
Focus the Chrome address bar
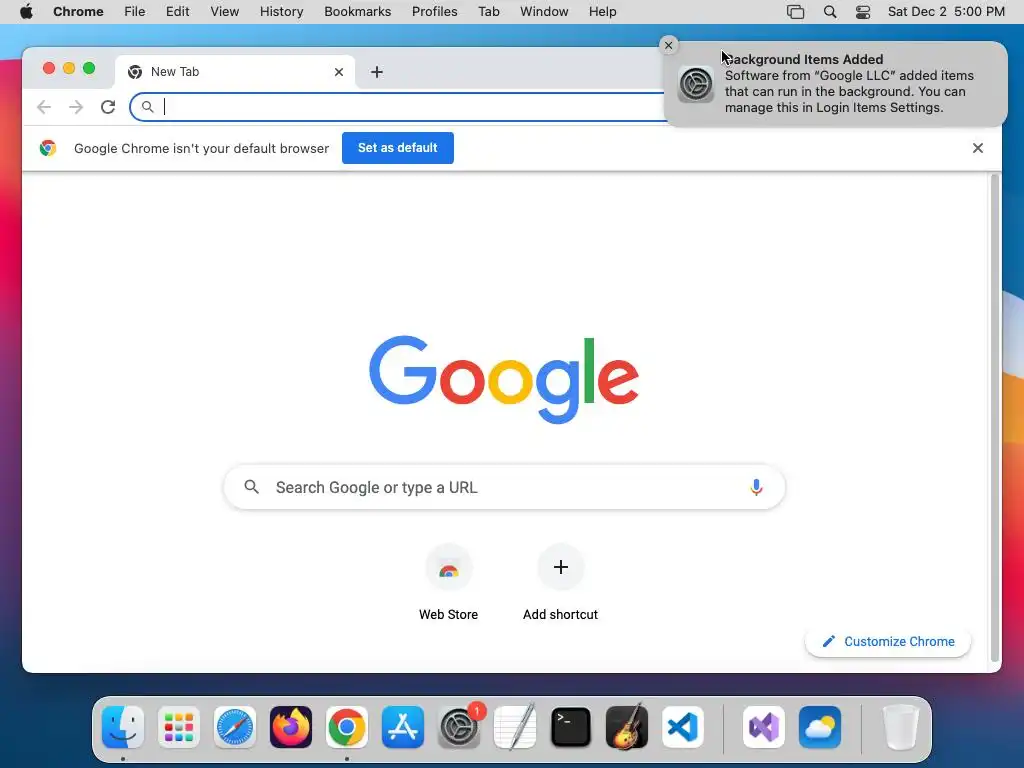pos(398,107)
